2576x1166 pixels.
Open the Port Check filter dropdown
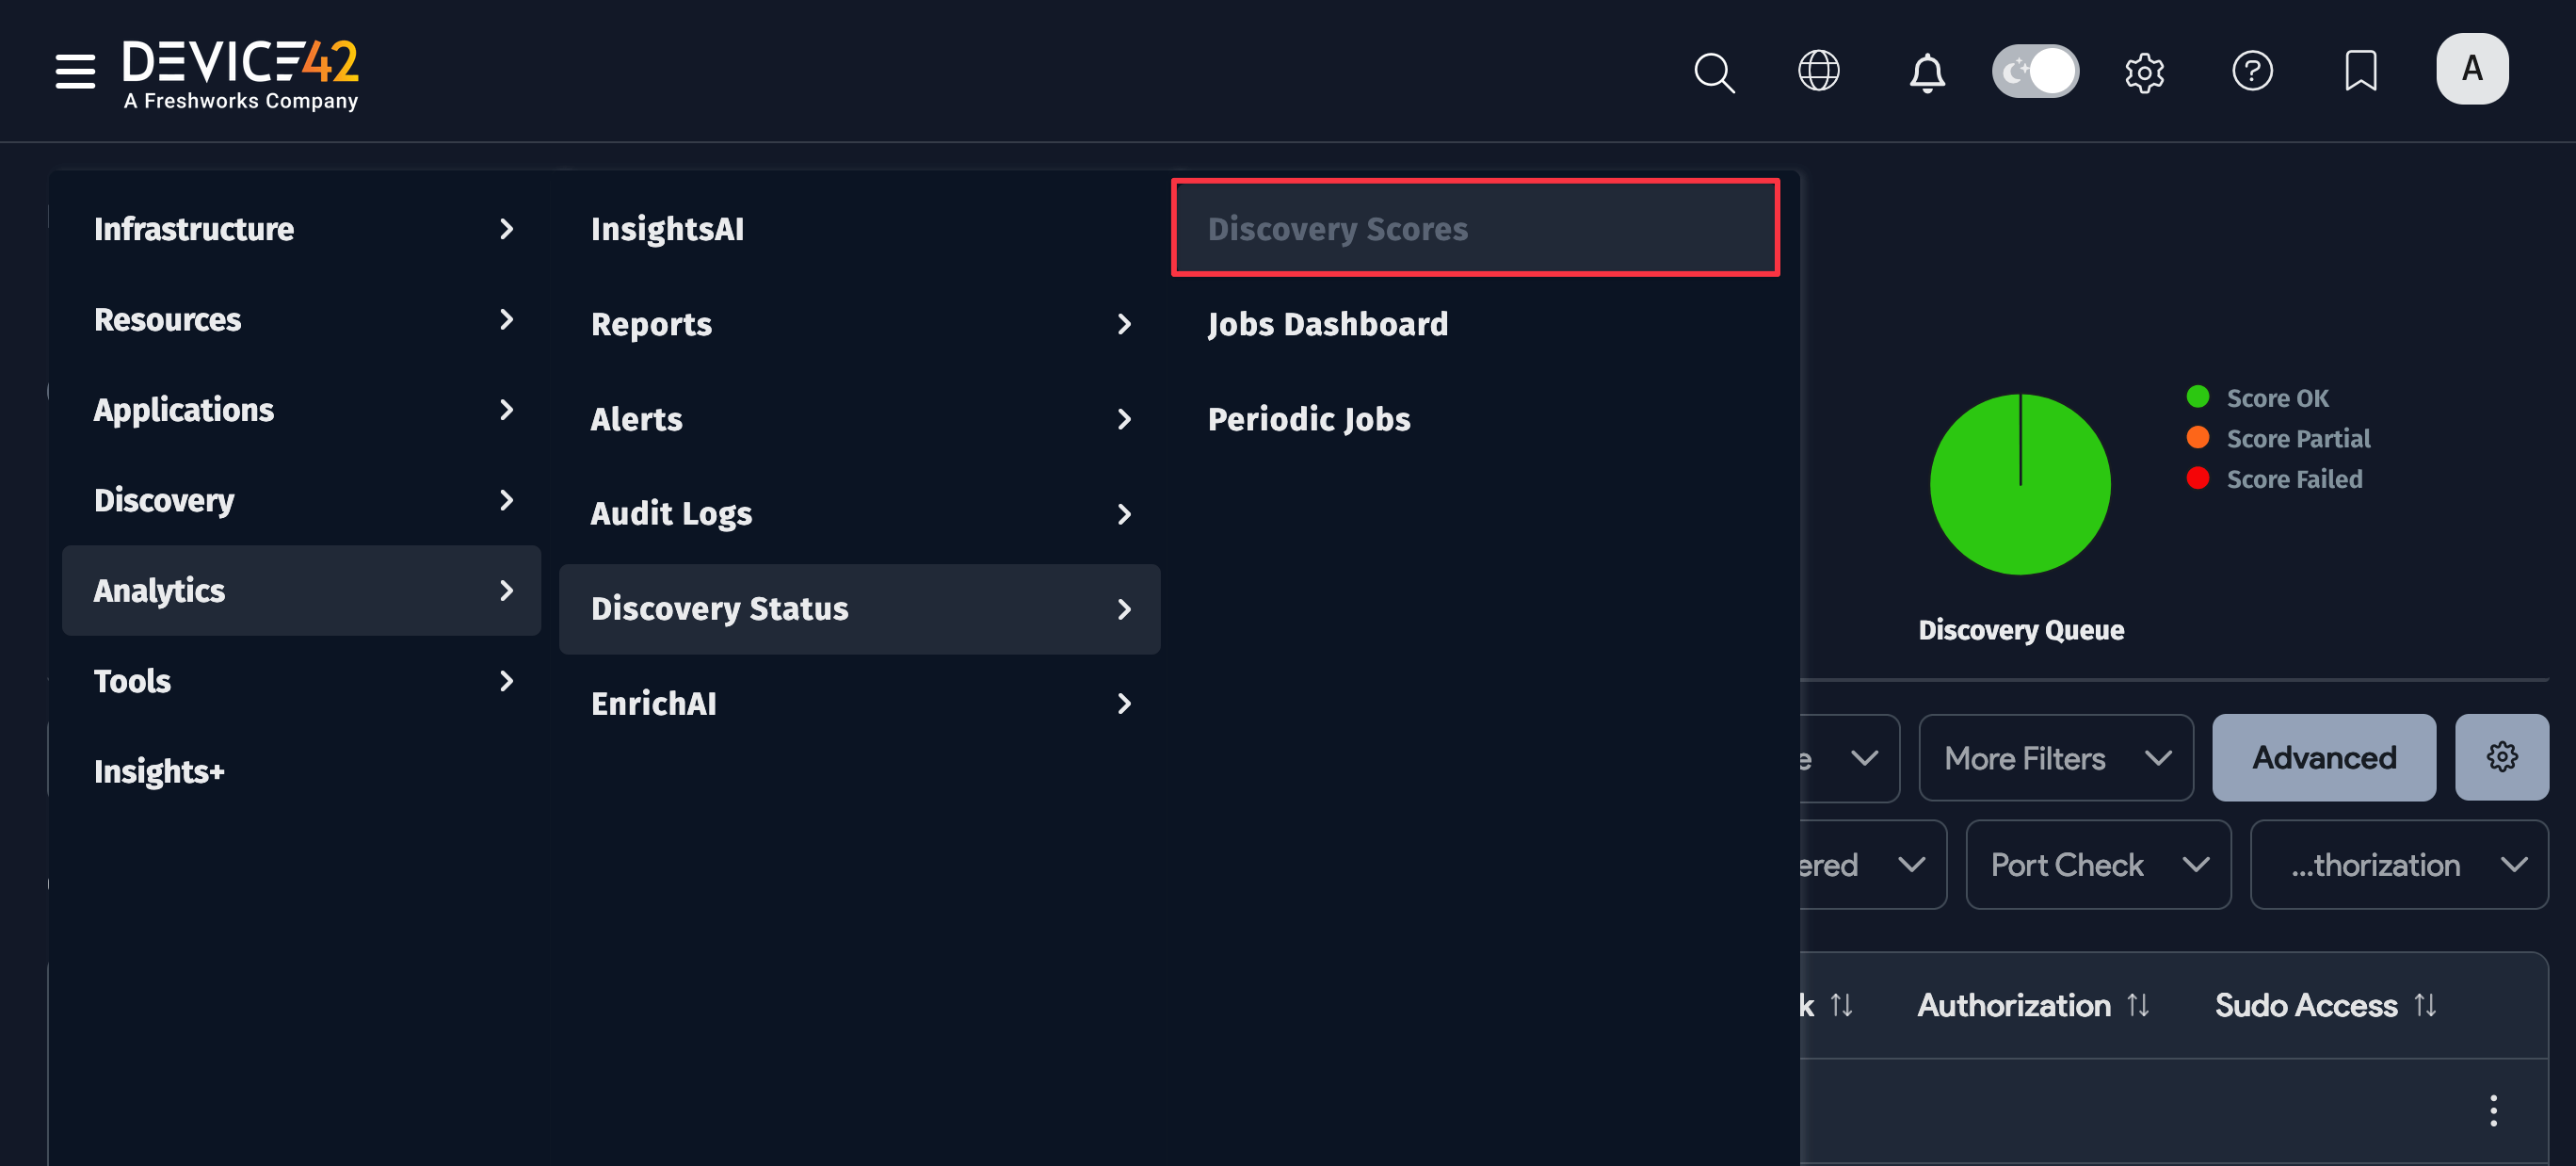[x=2097, y=864]
